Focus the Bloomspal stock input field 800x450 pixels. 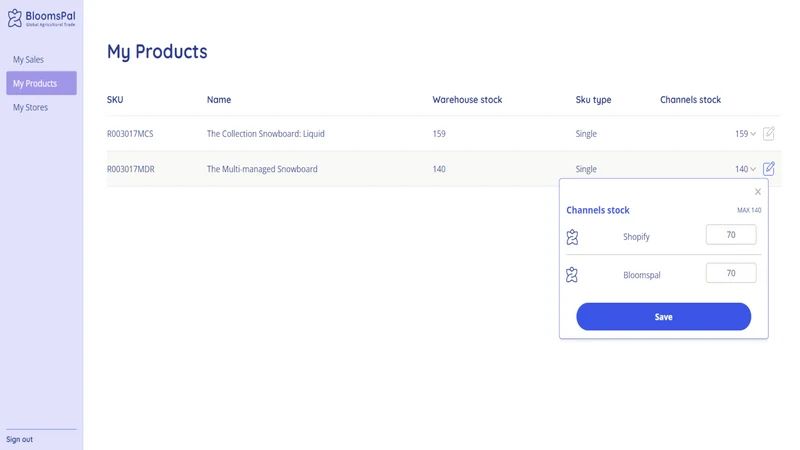point(731,273)
